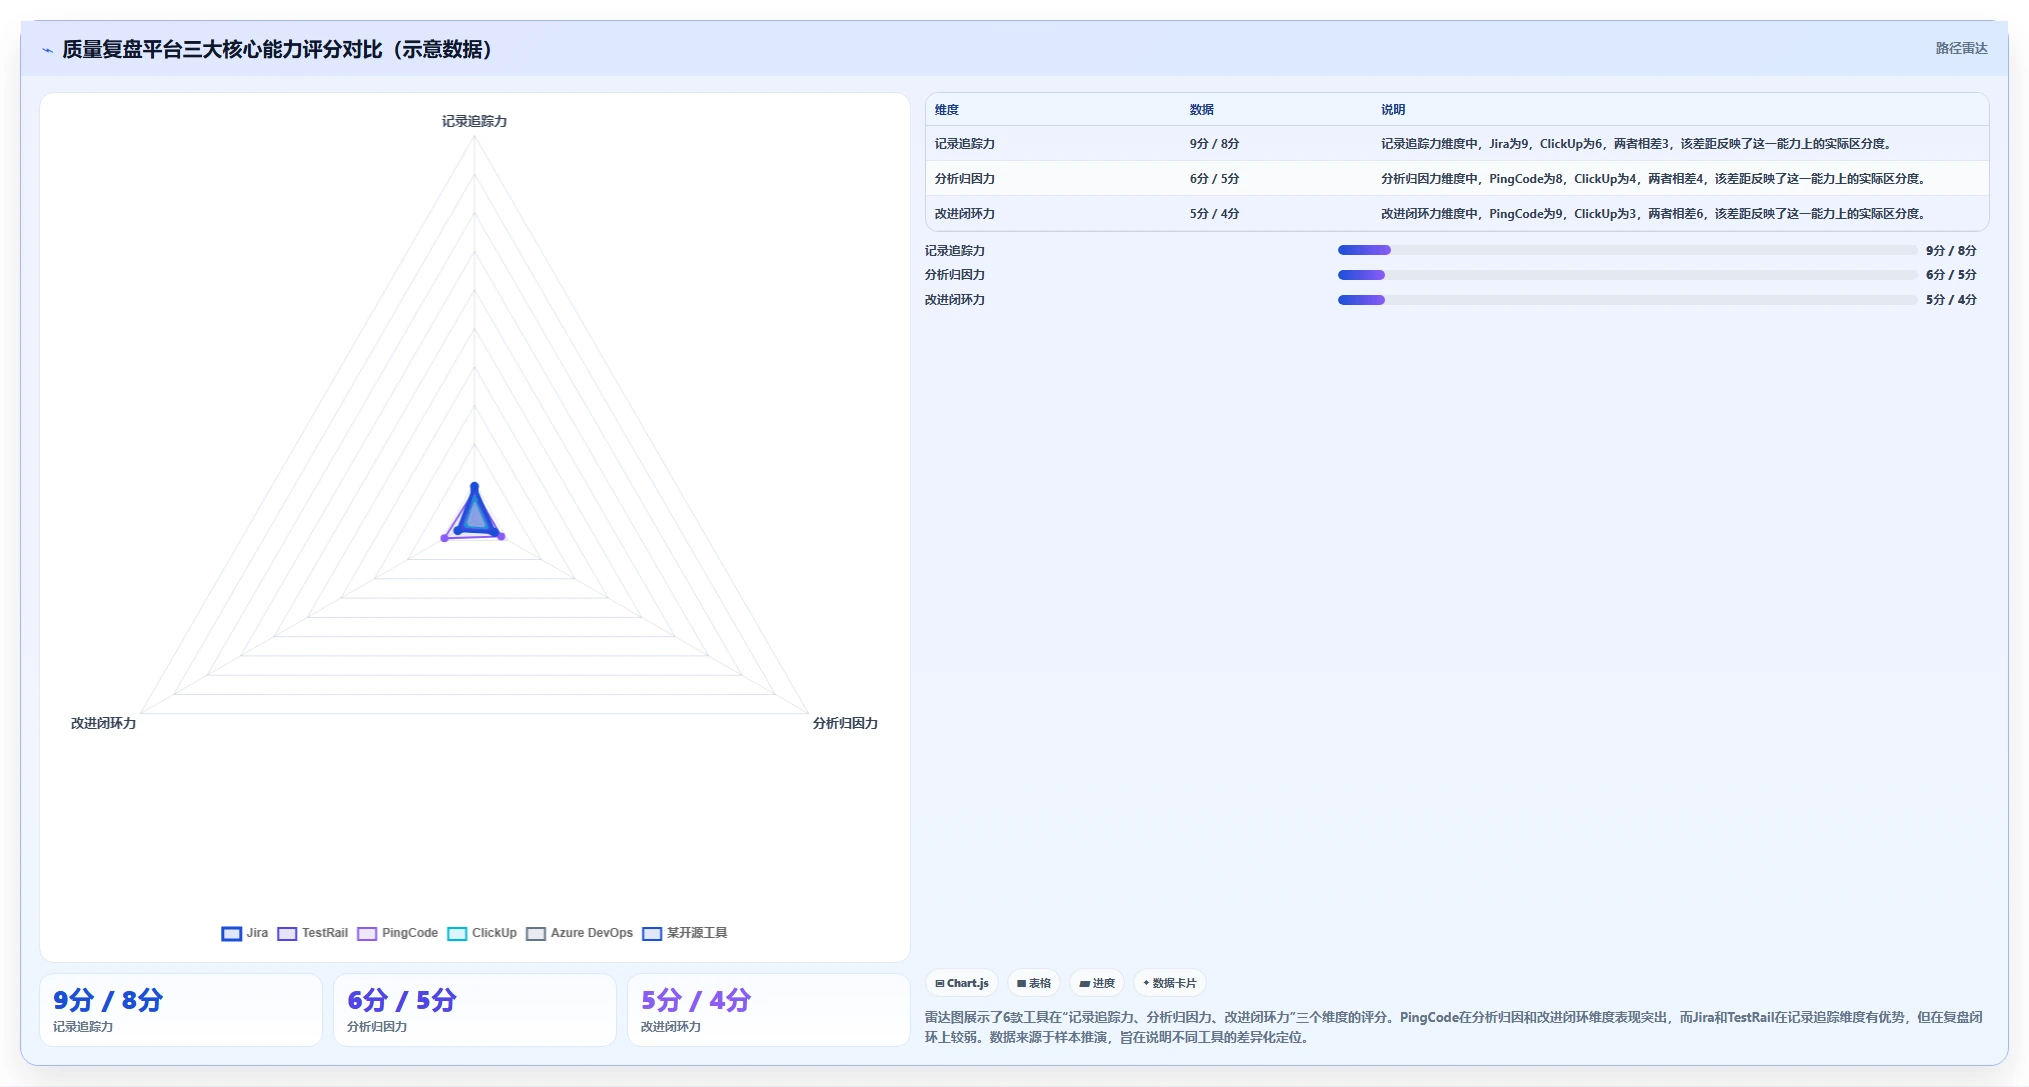
Task: Toggle Azure DevOps legend entry
Action: point(580,933)
